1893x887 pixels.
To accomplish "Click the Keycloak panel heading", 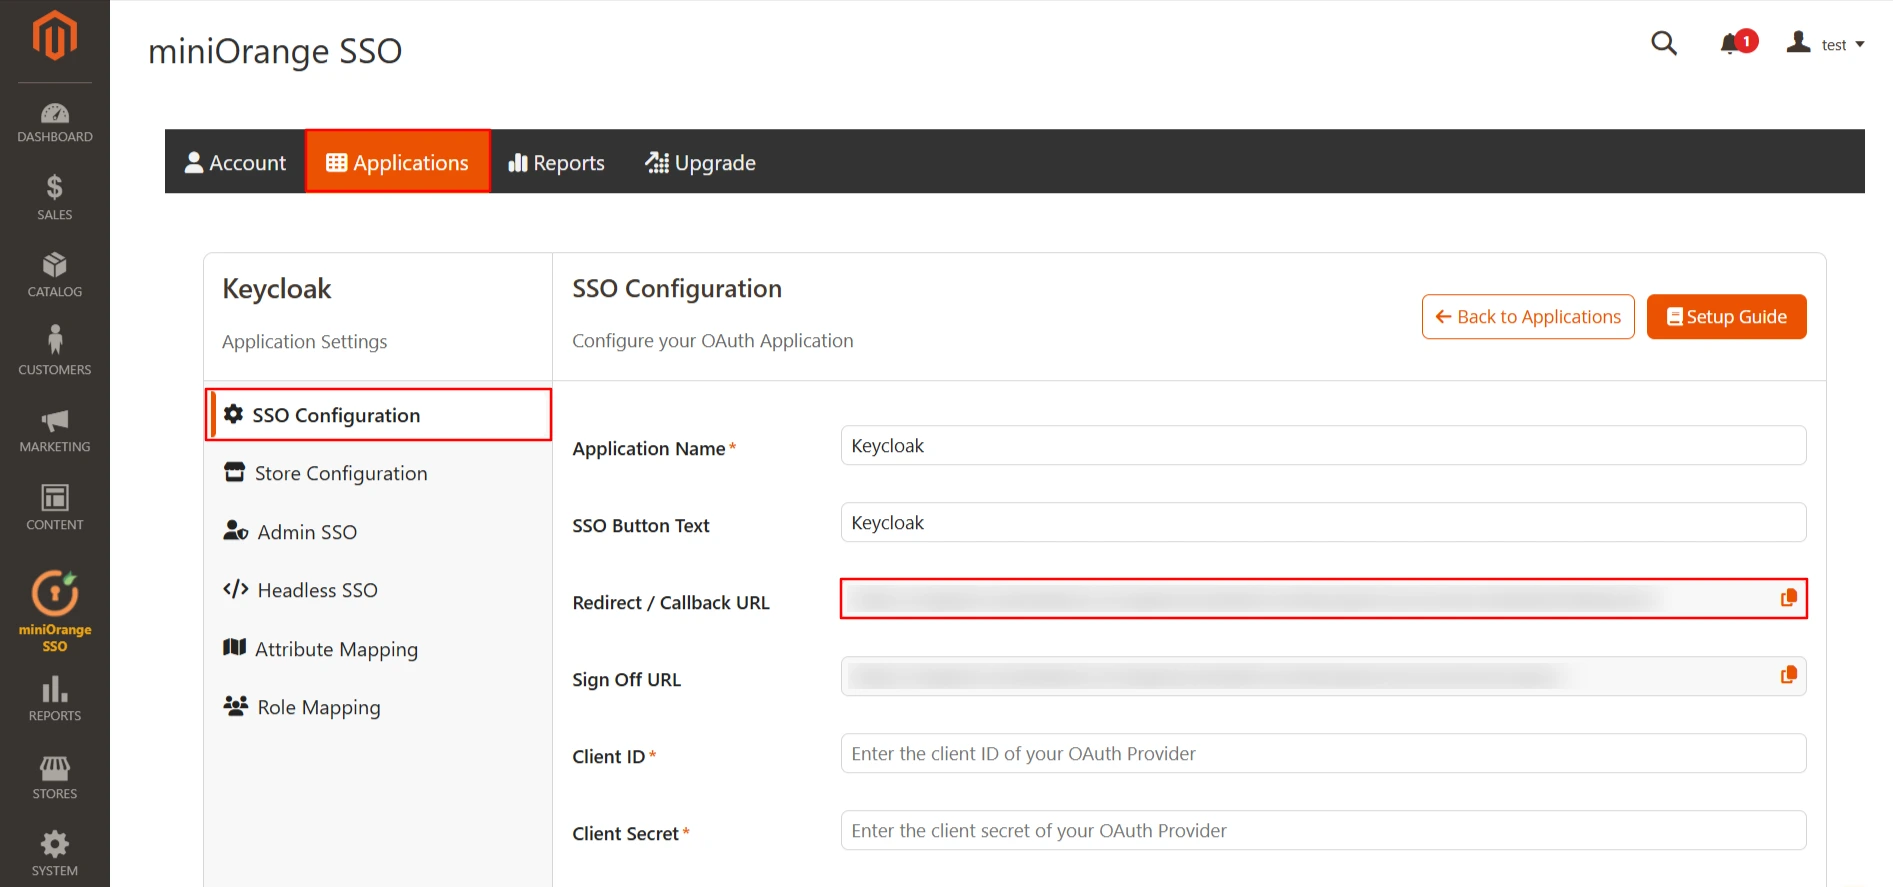I will pos(277,289).
